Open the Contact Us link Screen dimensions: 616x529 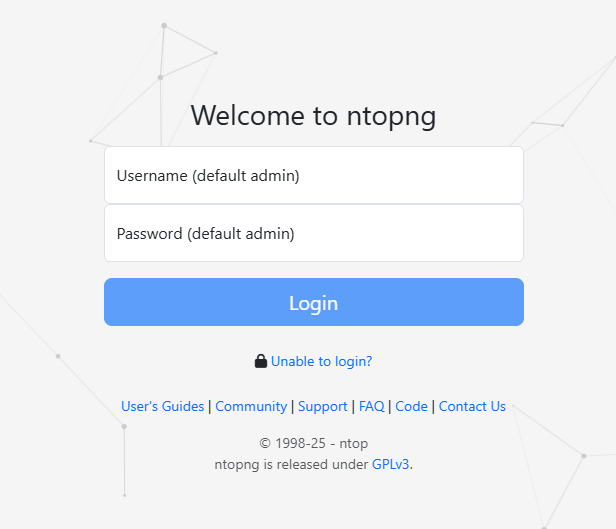(x=472, y=406)
